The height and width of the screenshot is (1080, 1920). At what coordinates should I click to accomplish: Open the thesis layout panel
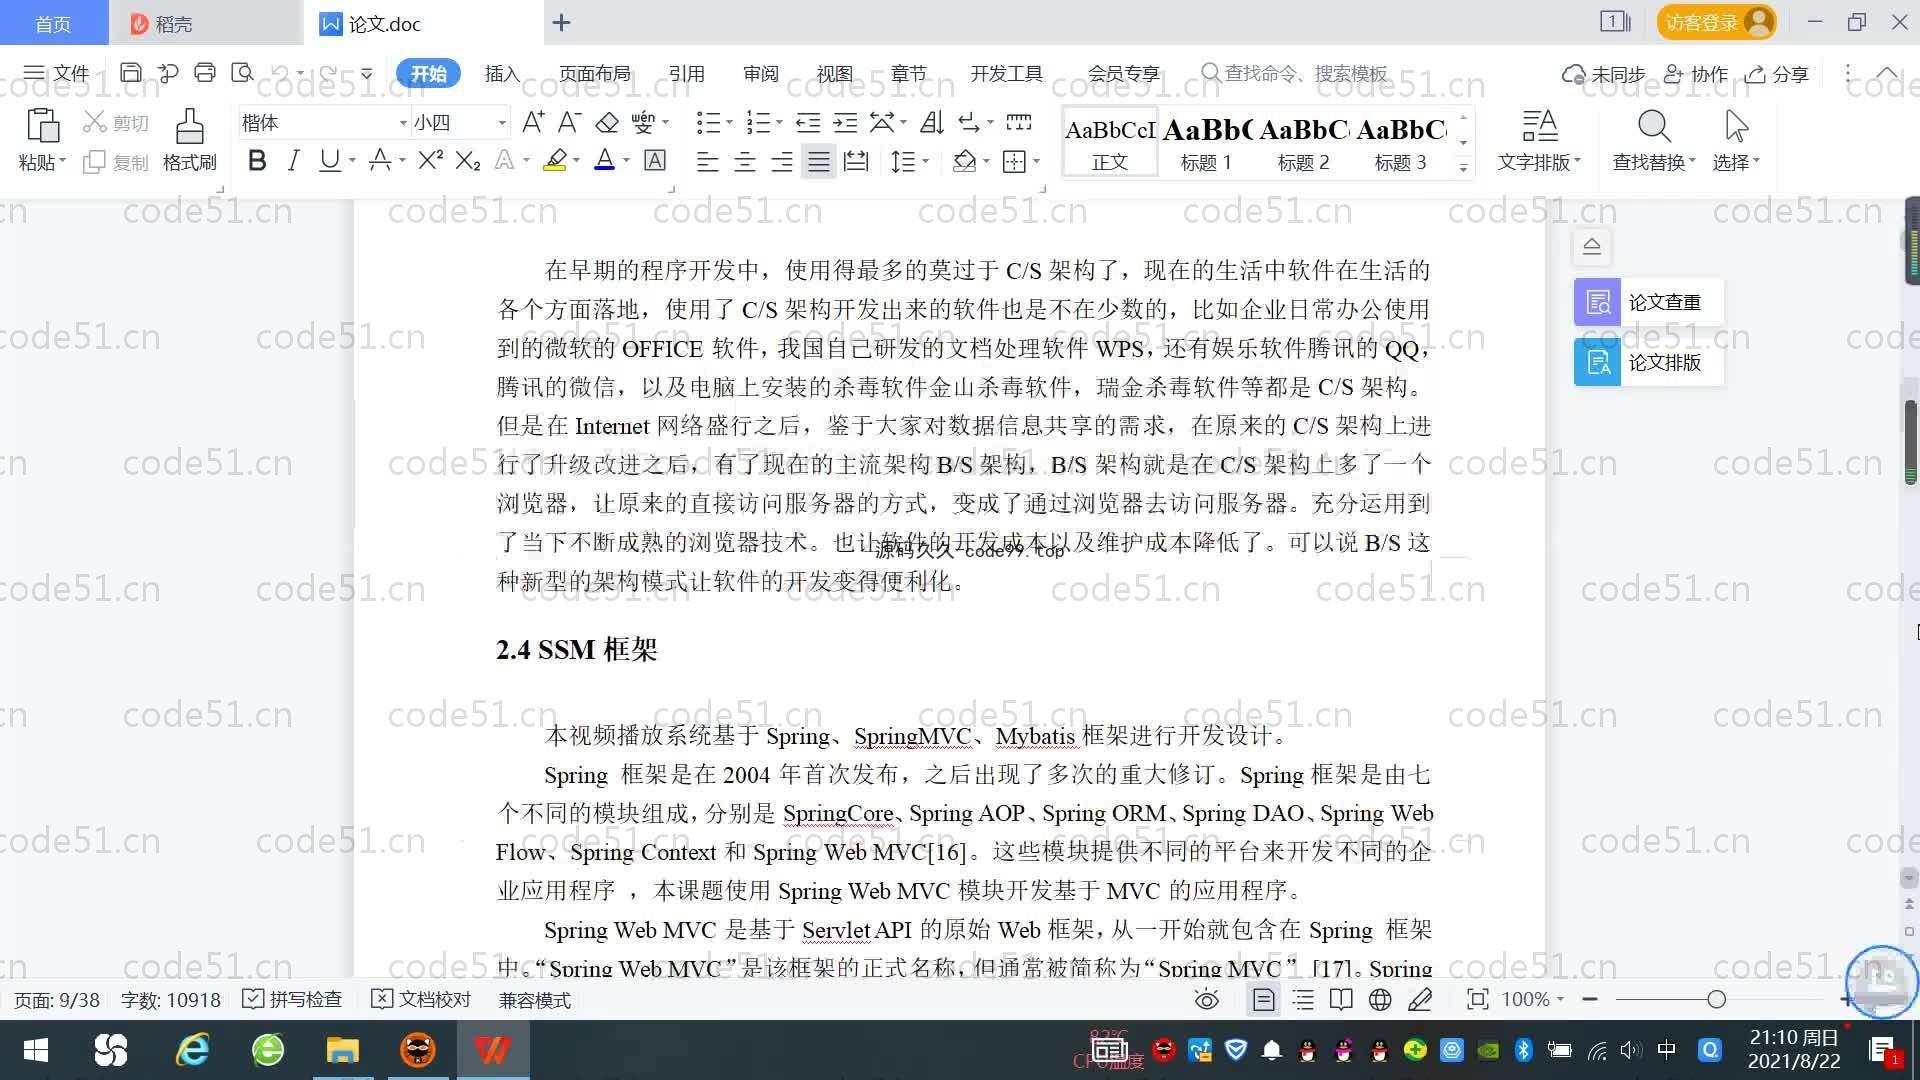click(x=1648, y=362)
